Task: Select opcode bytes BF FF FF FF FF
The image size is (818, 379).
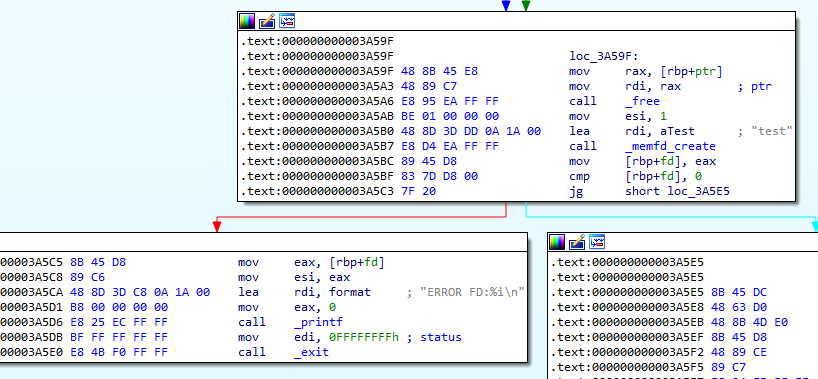Action: tap(118, 337)
